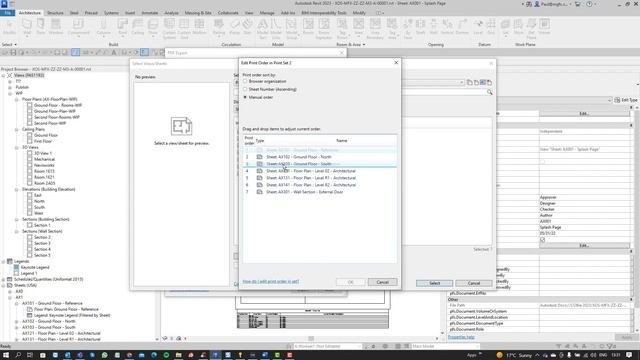Open the Collaborate ribbon tab
Screen dimensions: 640x360
pyautogui.click(x=228, y=13)
